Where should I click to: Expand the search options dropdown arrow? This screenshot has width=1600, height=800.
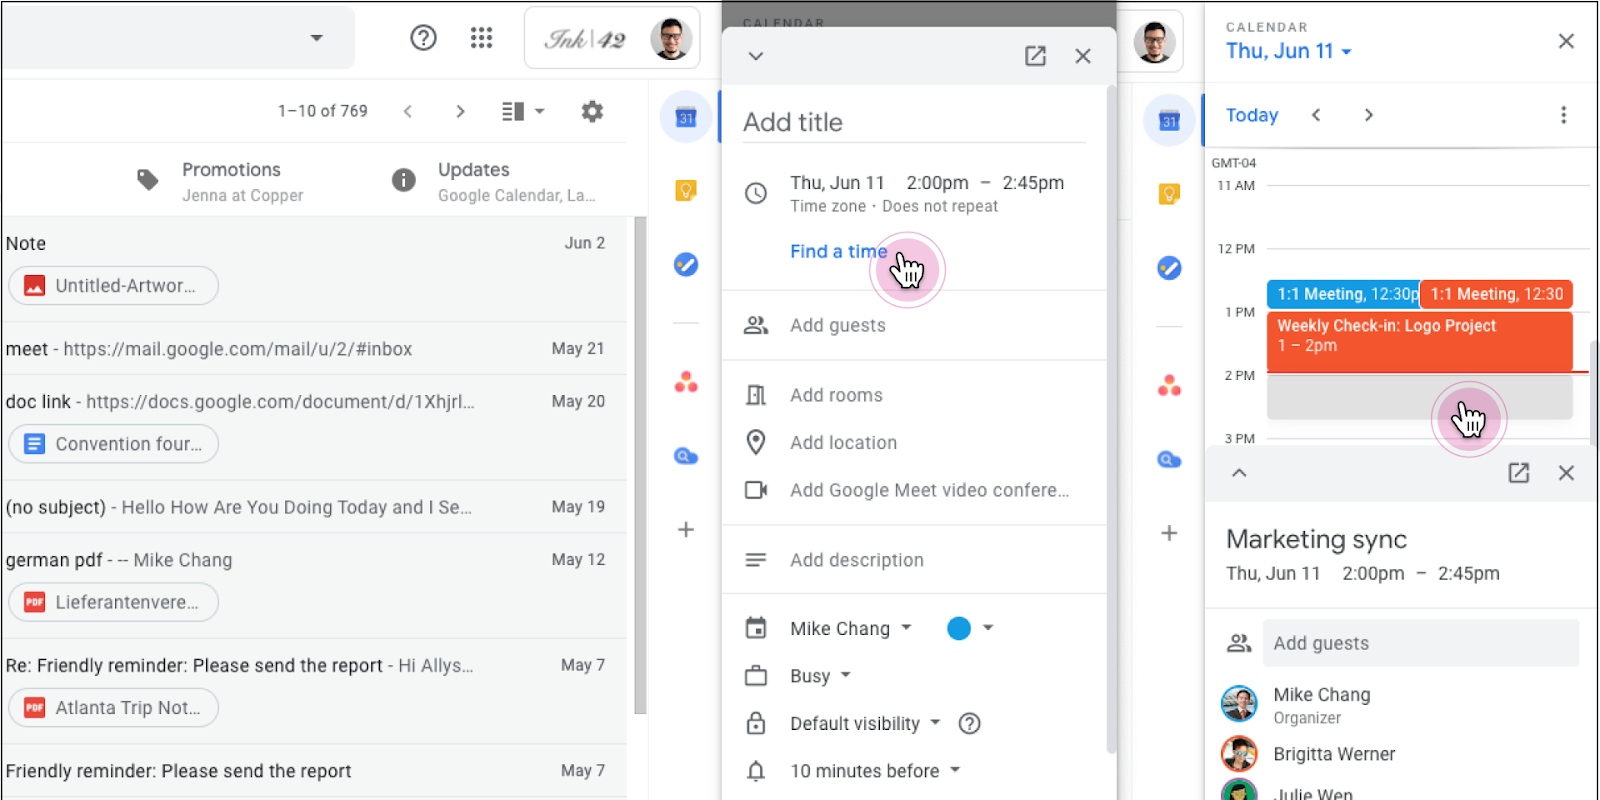[316, 38]
